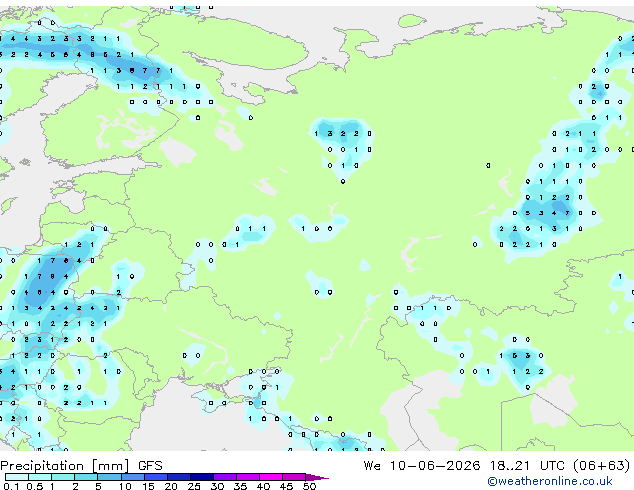Click the 30 to 35 mm purple swatch
This screenshot has width=634, height=490.
(x=225, y=477)
